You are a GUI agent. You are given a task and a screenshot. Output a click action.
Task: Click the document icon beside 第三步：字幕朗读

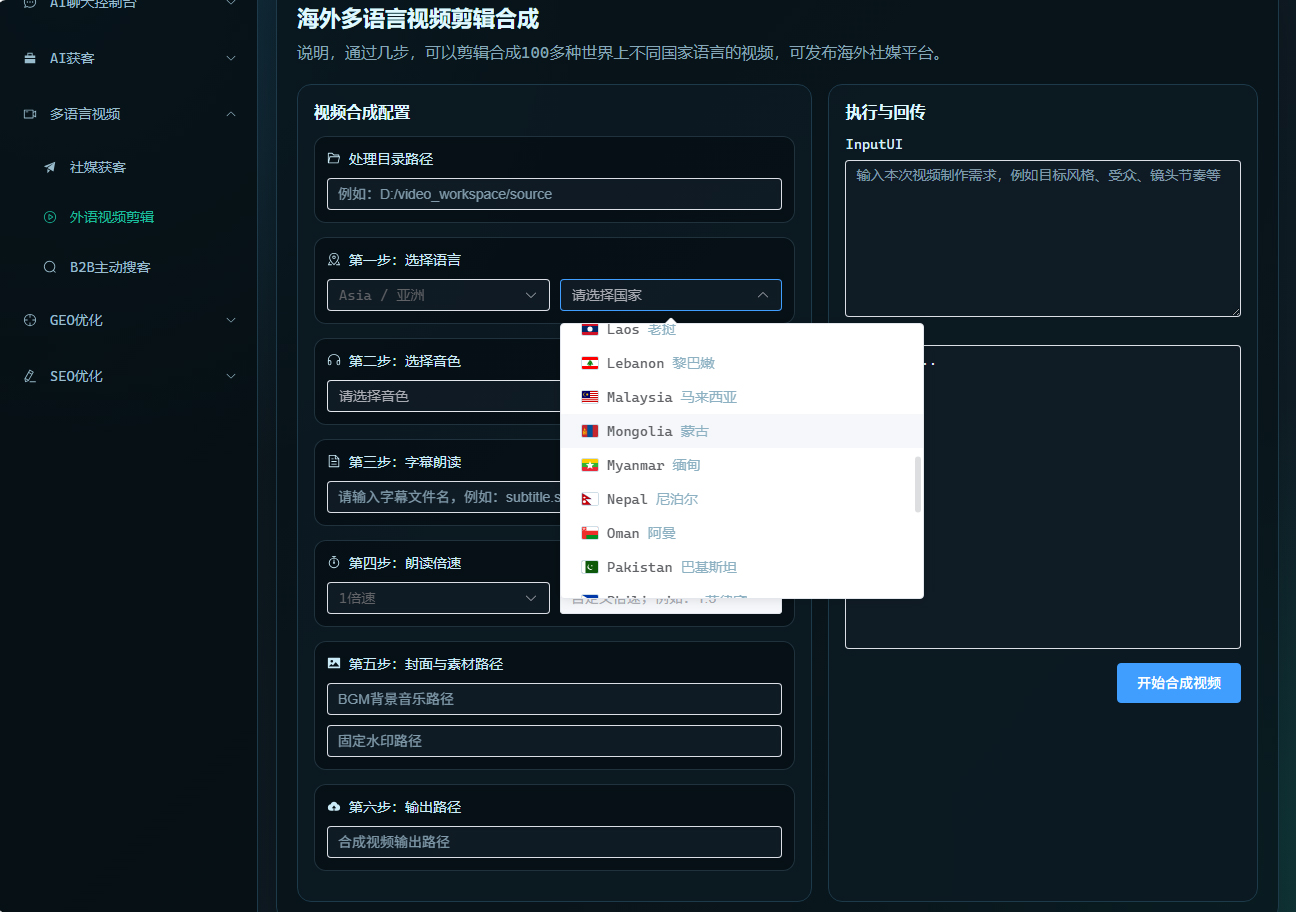[x=334, y=462]
